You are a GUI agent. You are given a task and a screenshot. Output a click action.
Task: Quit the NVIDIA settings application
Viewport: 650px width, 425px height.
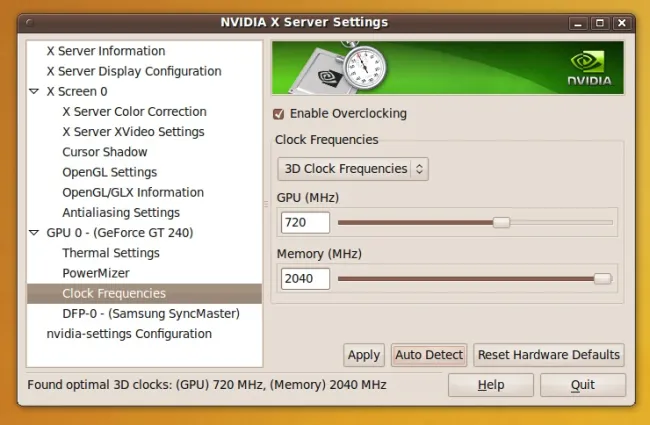583,385
